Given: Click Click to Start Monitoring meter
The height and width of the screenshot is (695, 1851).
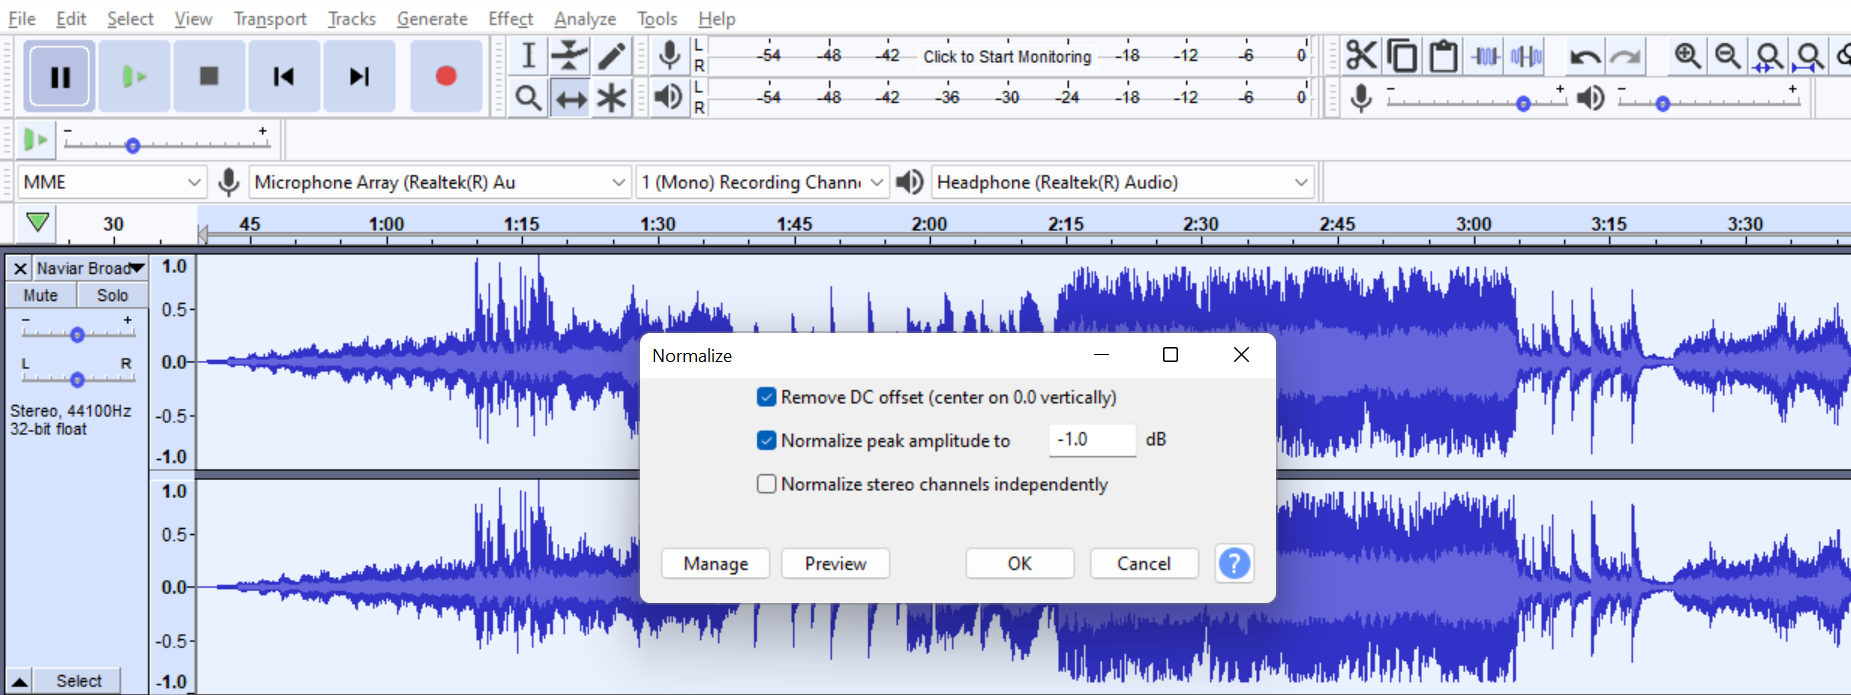Looking at the screenshot, I should point(1007,56).
